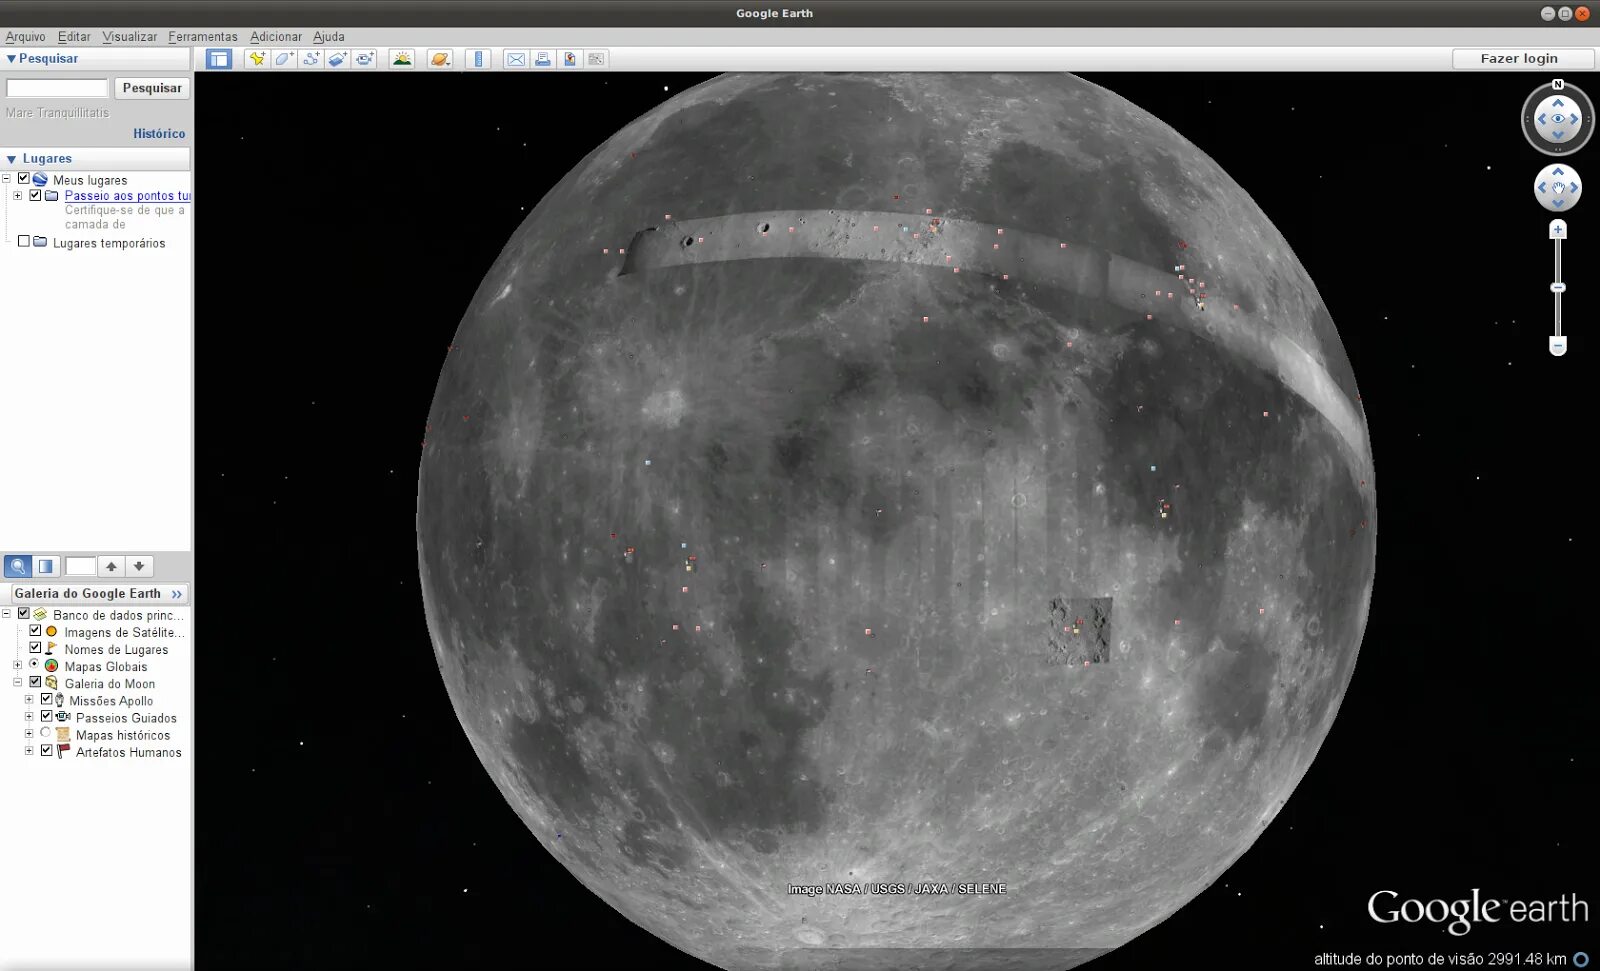Zoom in with the plus button
Viewport: 1600px width, 971px height.
pyautogui.click(x=1558, y=230)
